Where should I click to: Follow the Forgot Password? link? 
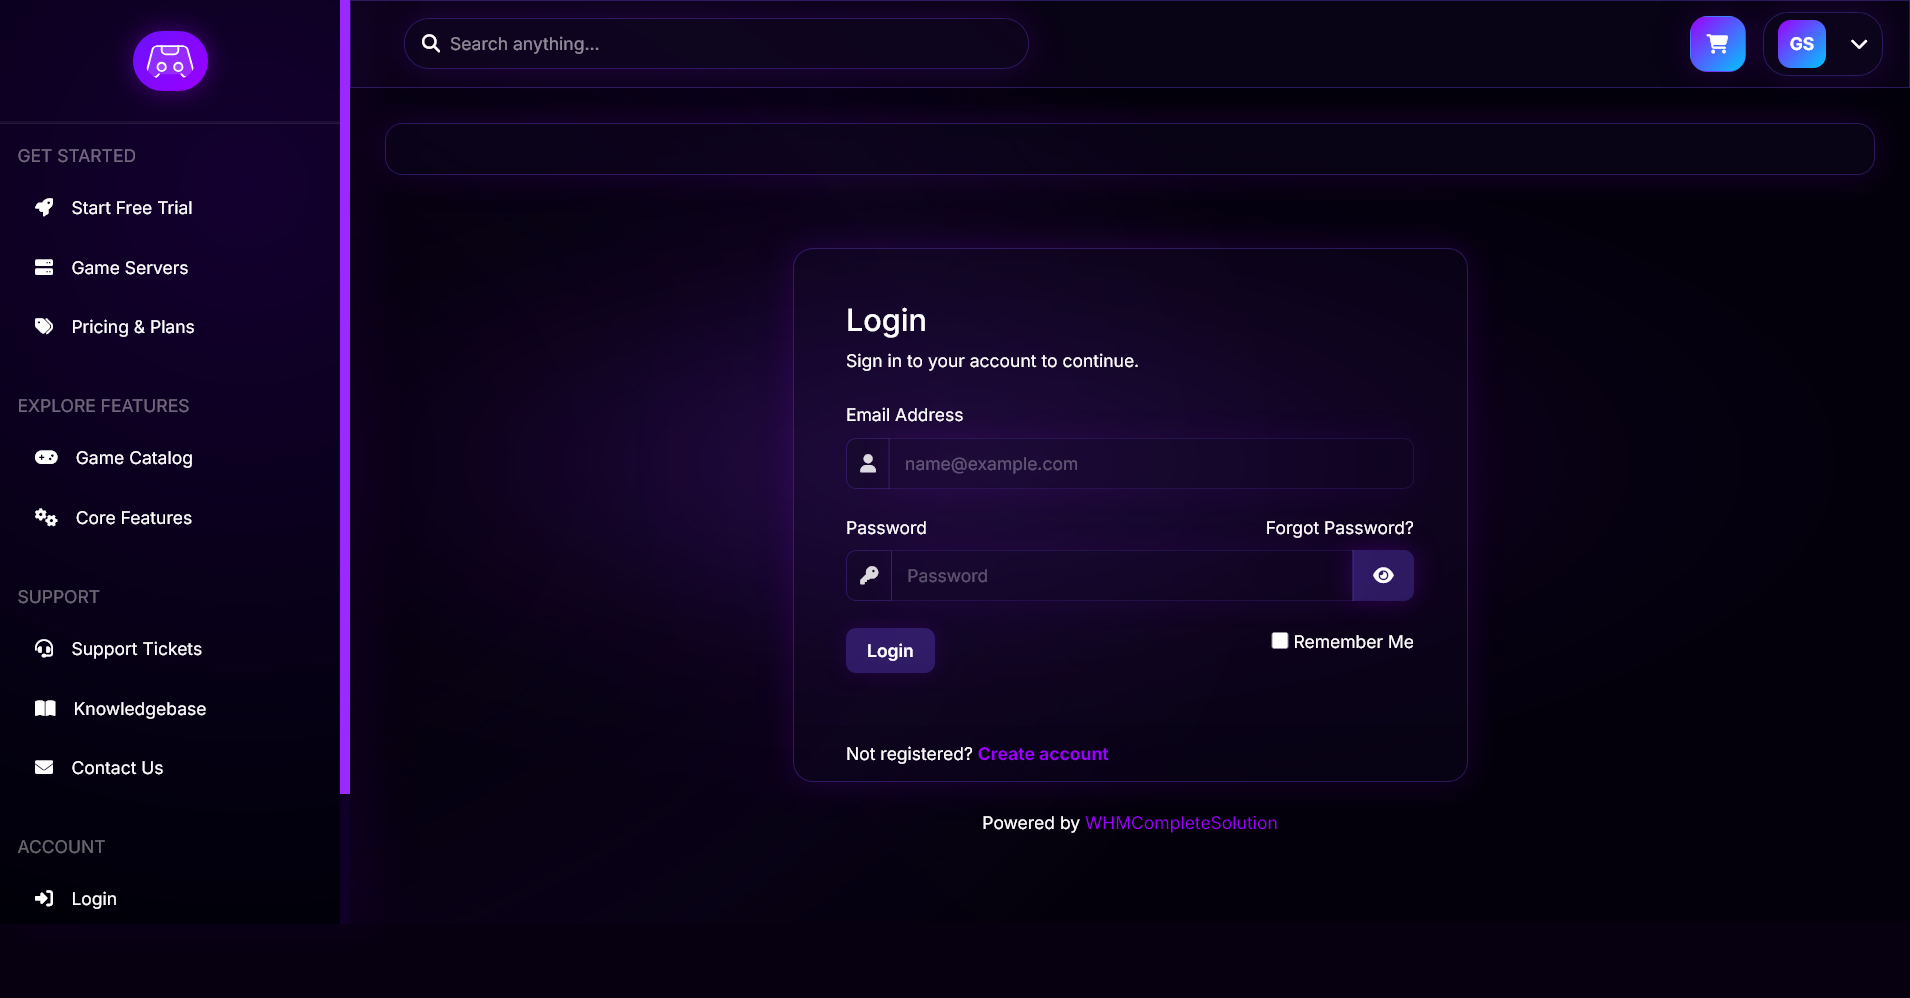click(1339, 528)
